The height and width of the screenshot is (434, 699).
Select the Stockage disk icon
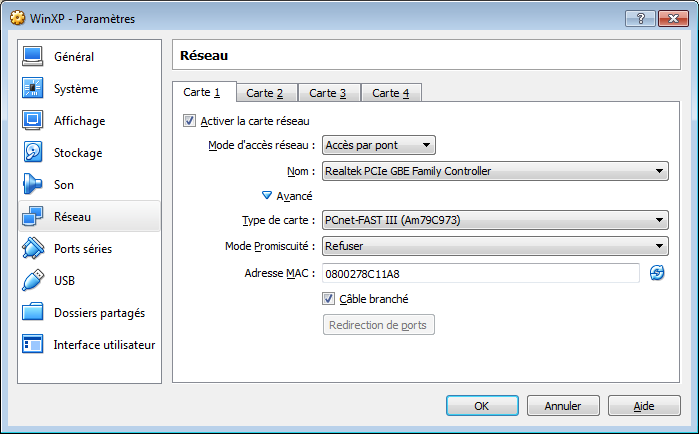coord(33,152)
